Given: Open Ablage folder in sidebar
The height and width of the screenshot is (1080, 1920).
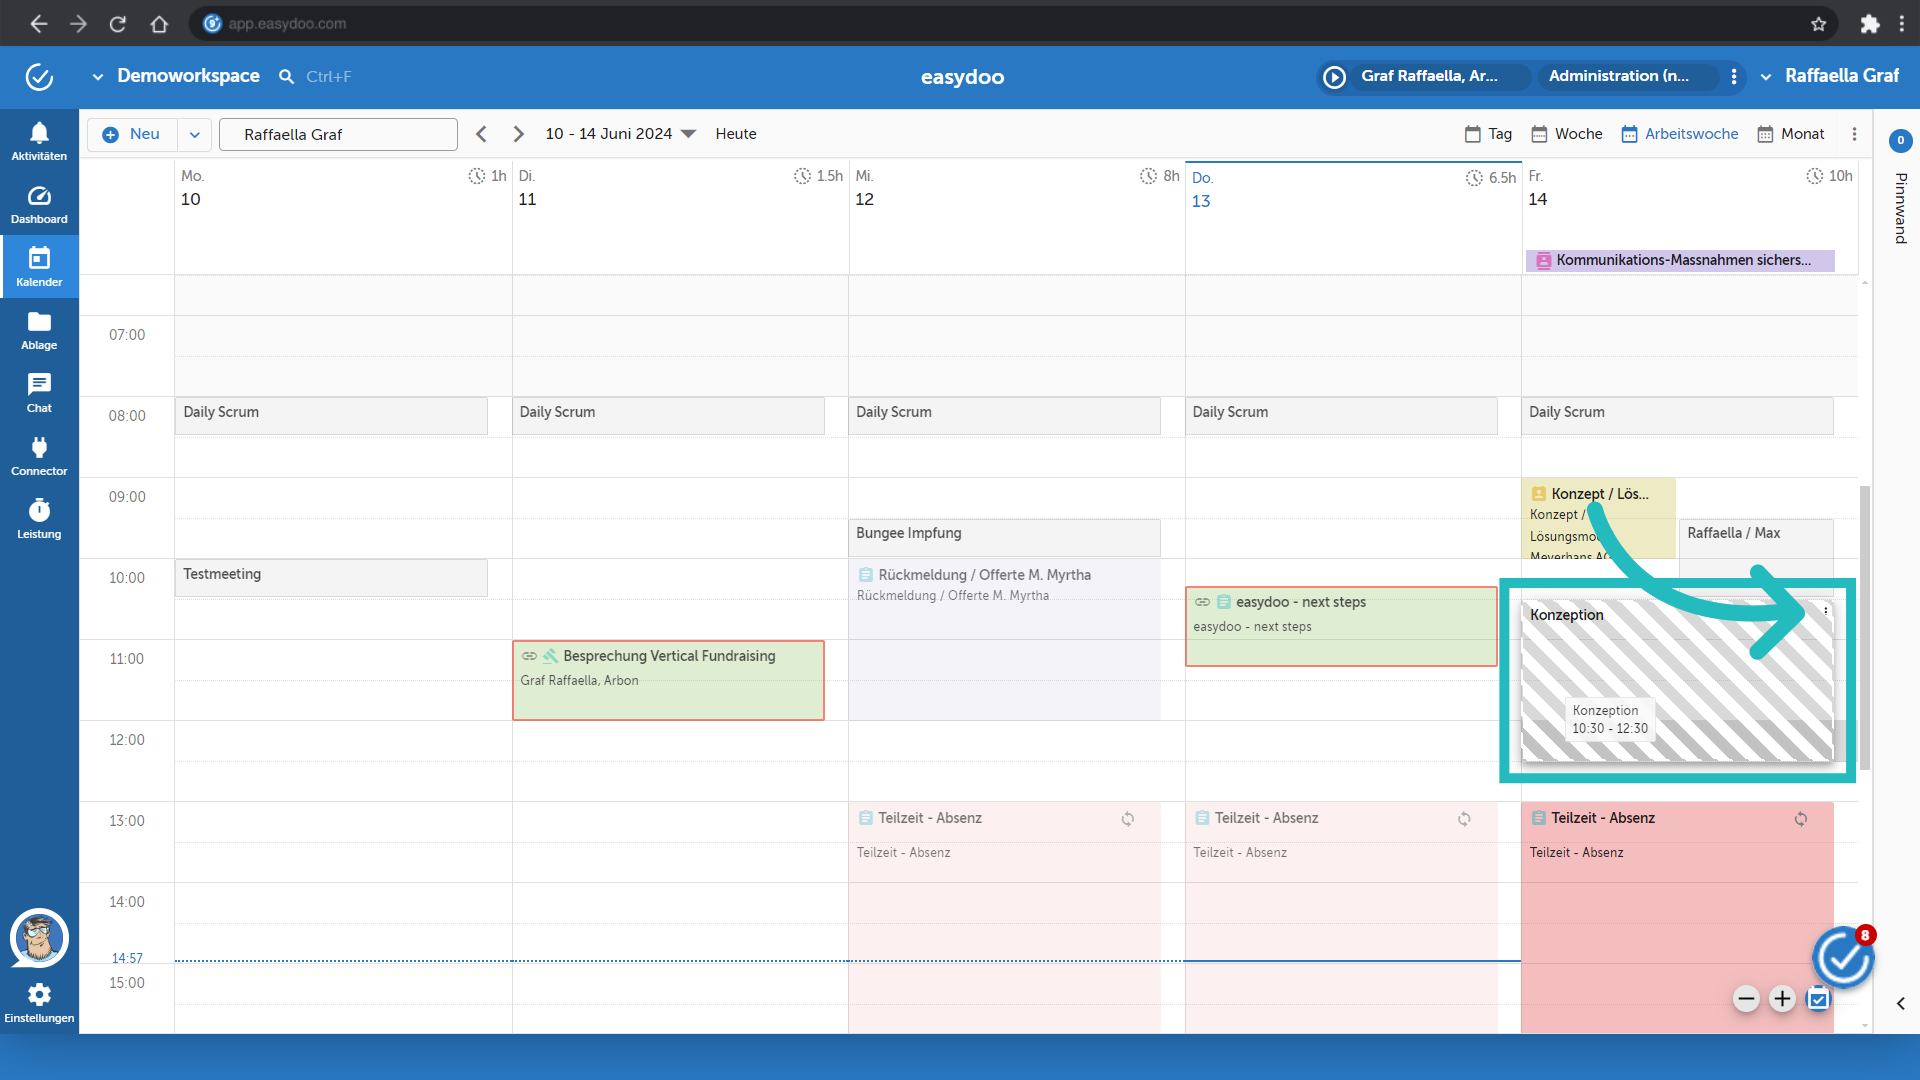Looking at the screenshot, I should click(39, 330).
